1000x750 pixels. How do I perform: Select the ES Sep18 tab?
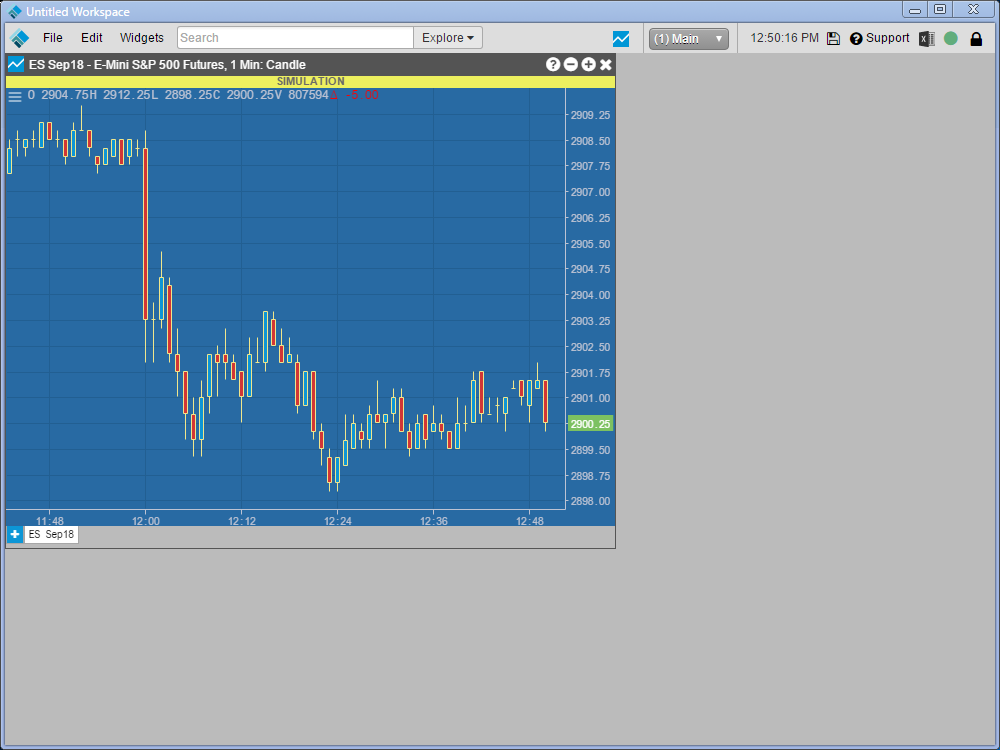[x=51, y=534]
